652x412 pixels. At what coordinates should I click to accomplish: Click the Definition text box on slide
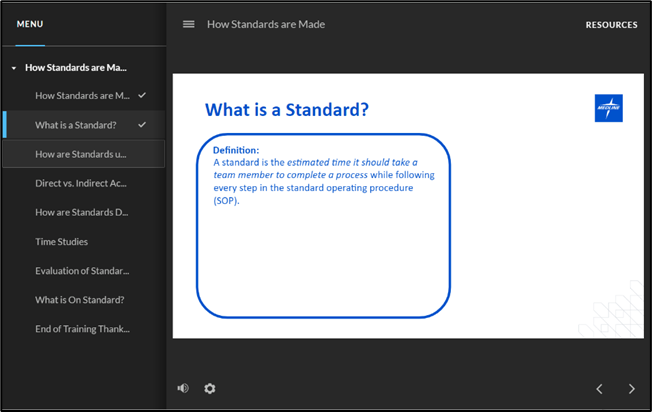point(323,225)
